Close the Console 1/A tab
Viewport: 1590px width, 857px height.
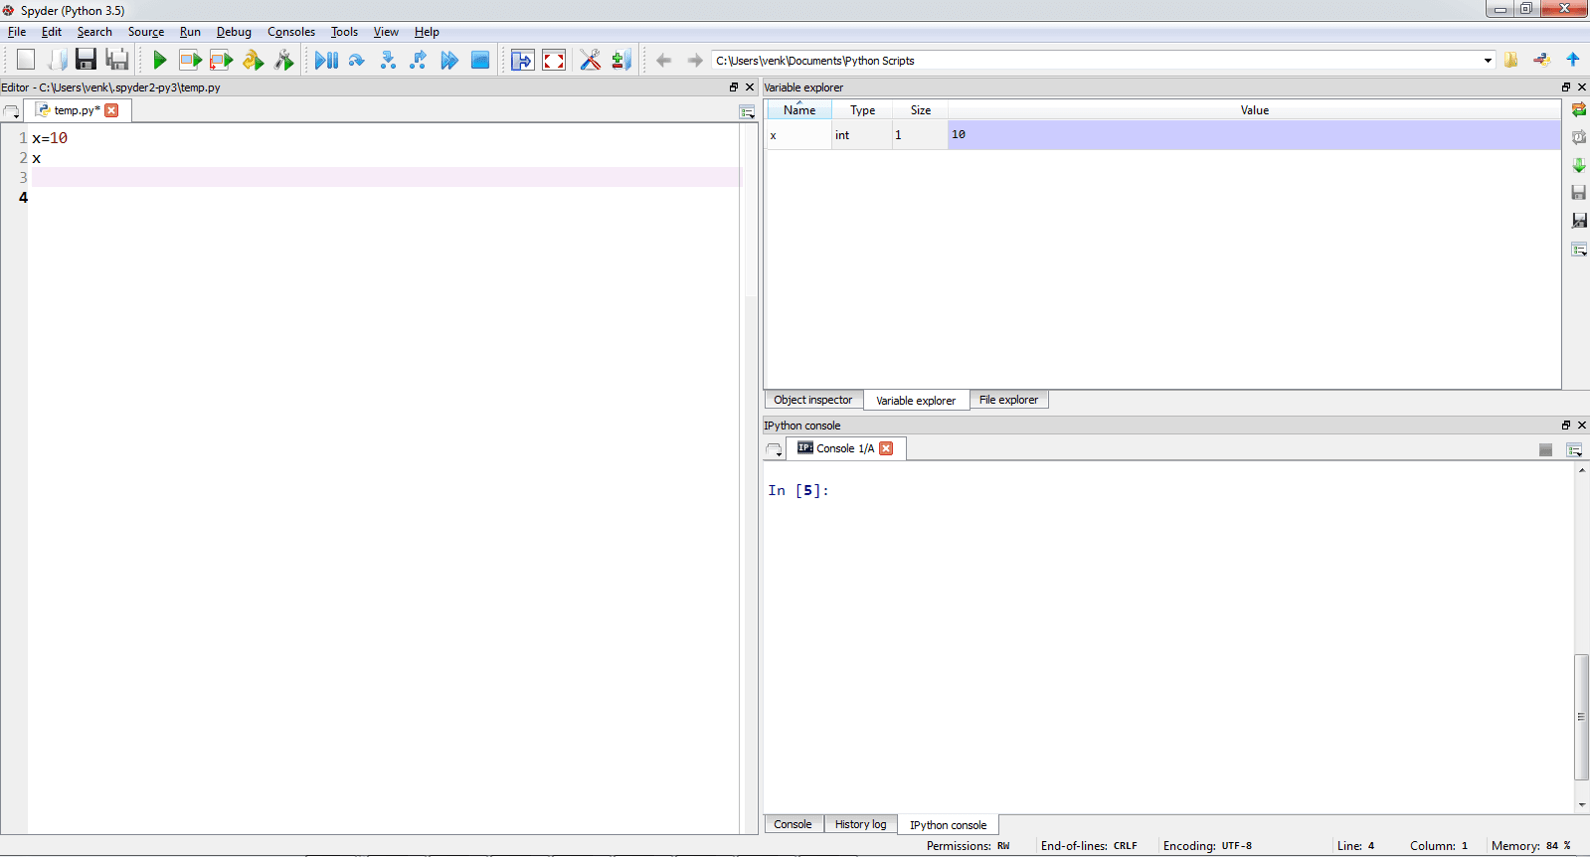[886, 448]
